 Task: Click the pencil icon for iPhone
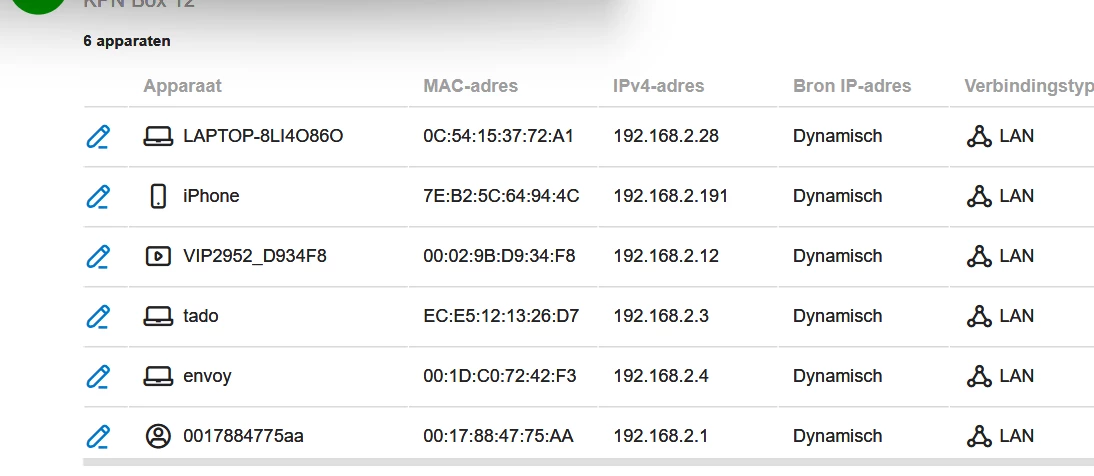pyautogui.click(x=98, y=197)
